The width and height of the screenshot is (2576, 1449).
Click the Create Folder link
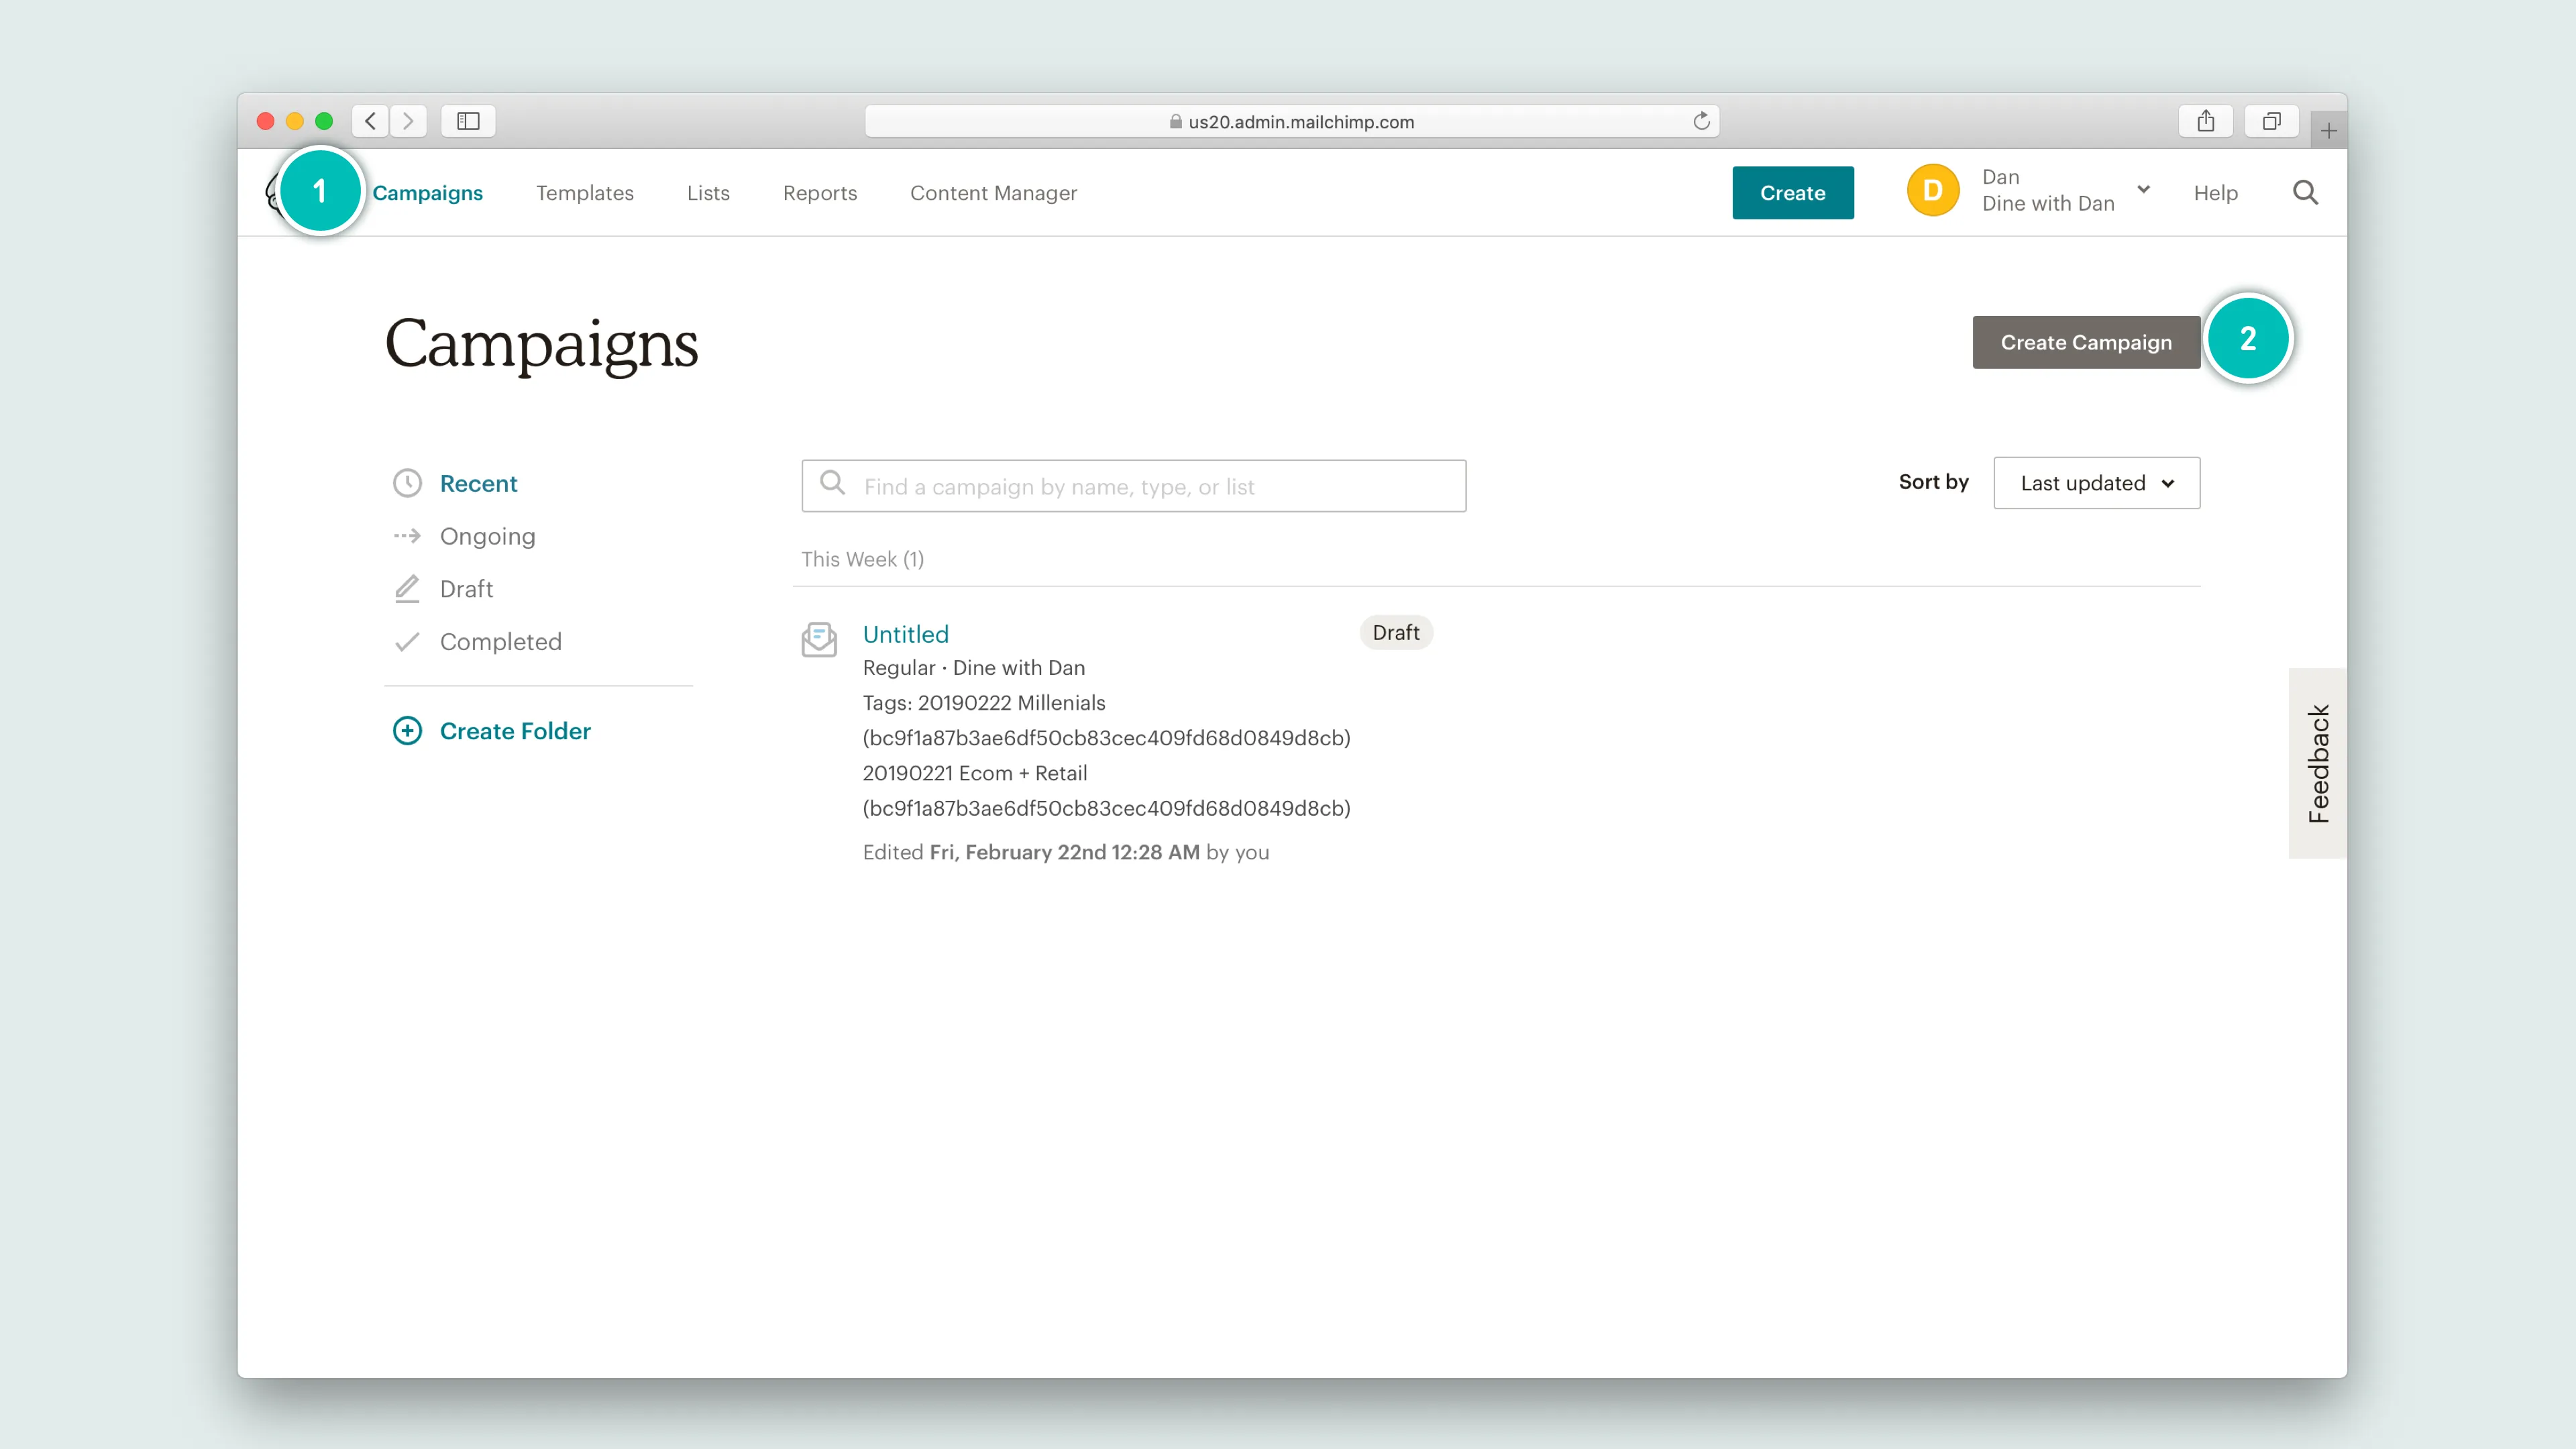514,731
